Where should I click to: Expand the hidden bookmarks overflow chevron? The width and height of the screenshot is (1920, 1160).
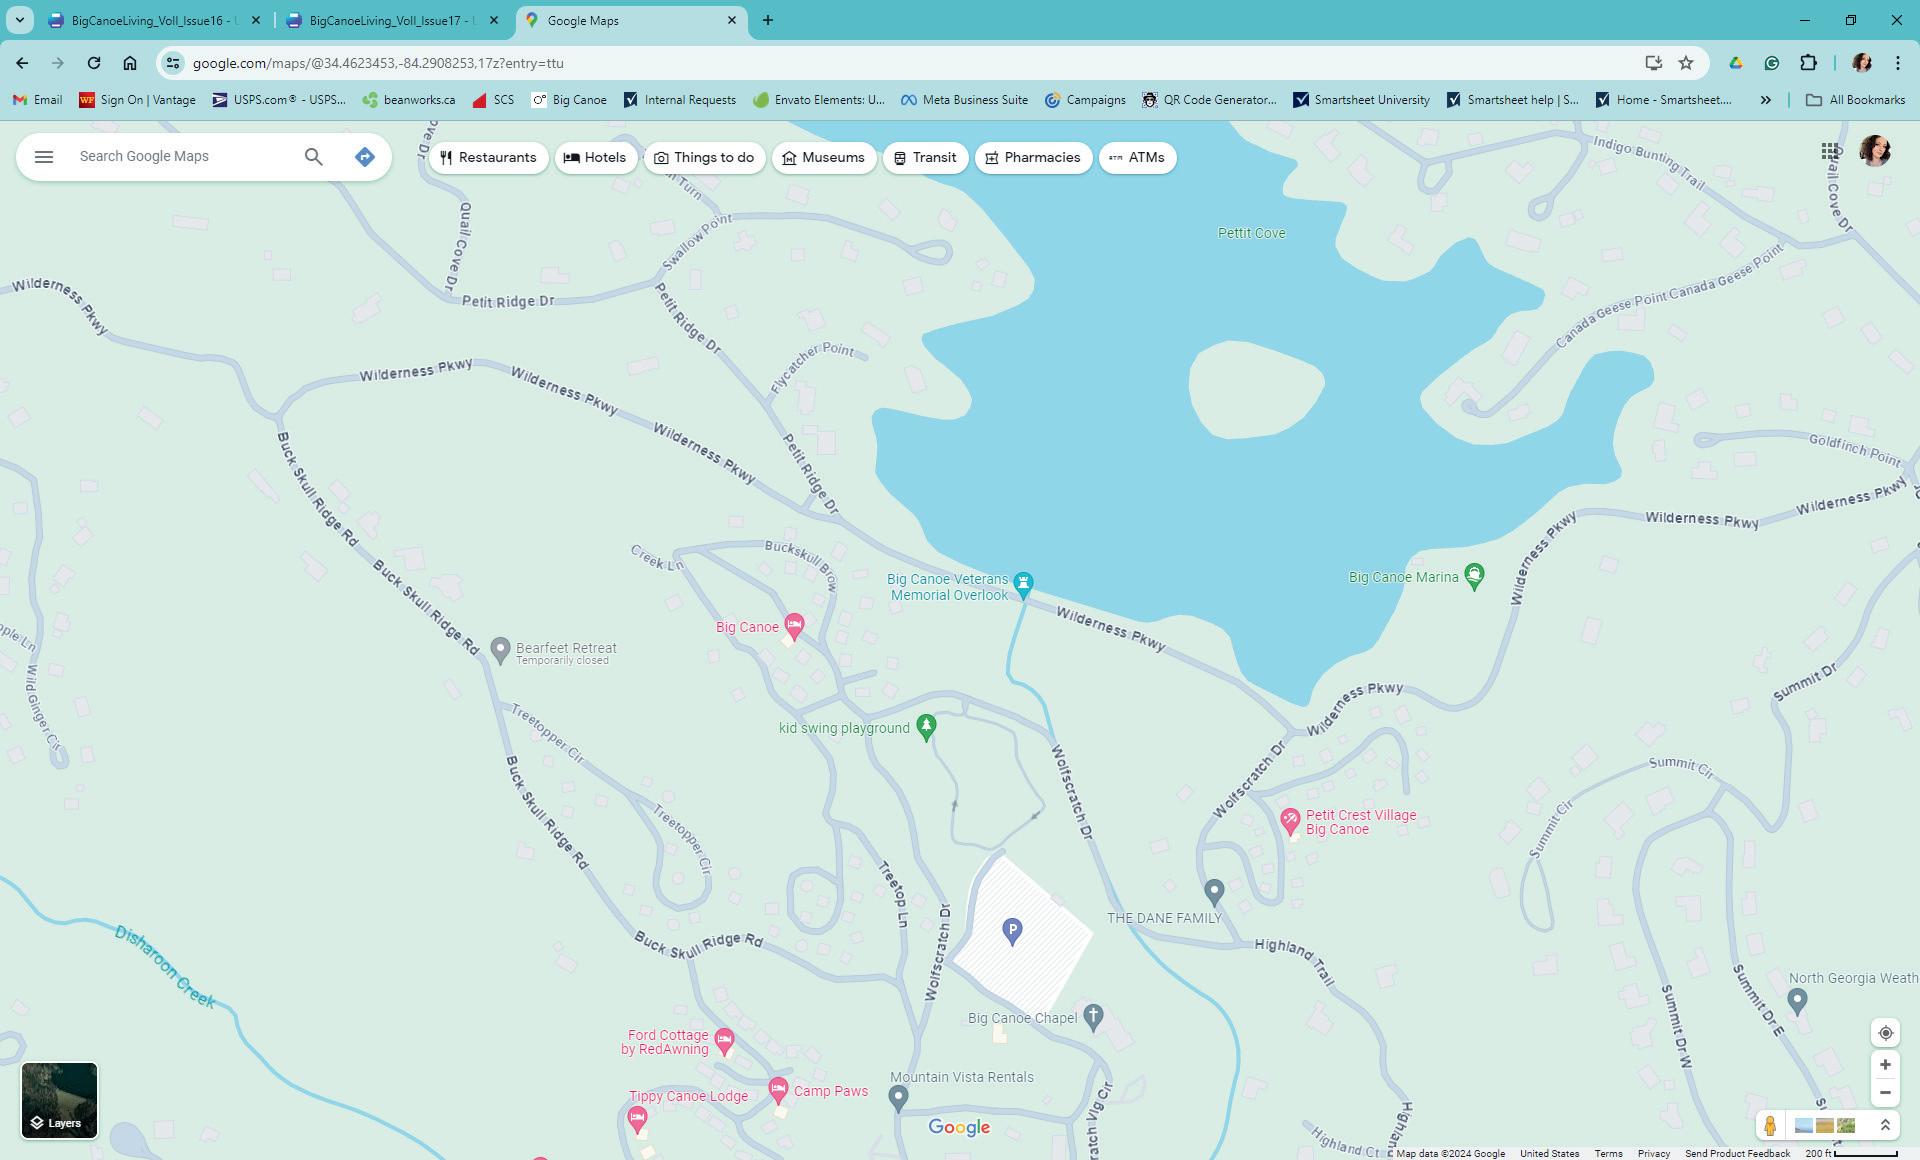click(x=1765, y=100)
